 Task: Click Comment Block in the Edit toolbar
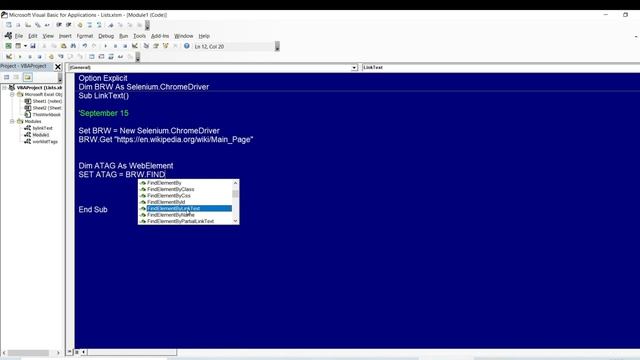point(89,25)
